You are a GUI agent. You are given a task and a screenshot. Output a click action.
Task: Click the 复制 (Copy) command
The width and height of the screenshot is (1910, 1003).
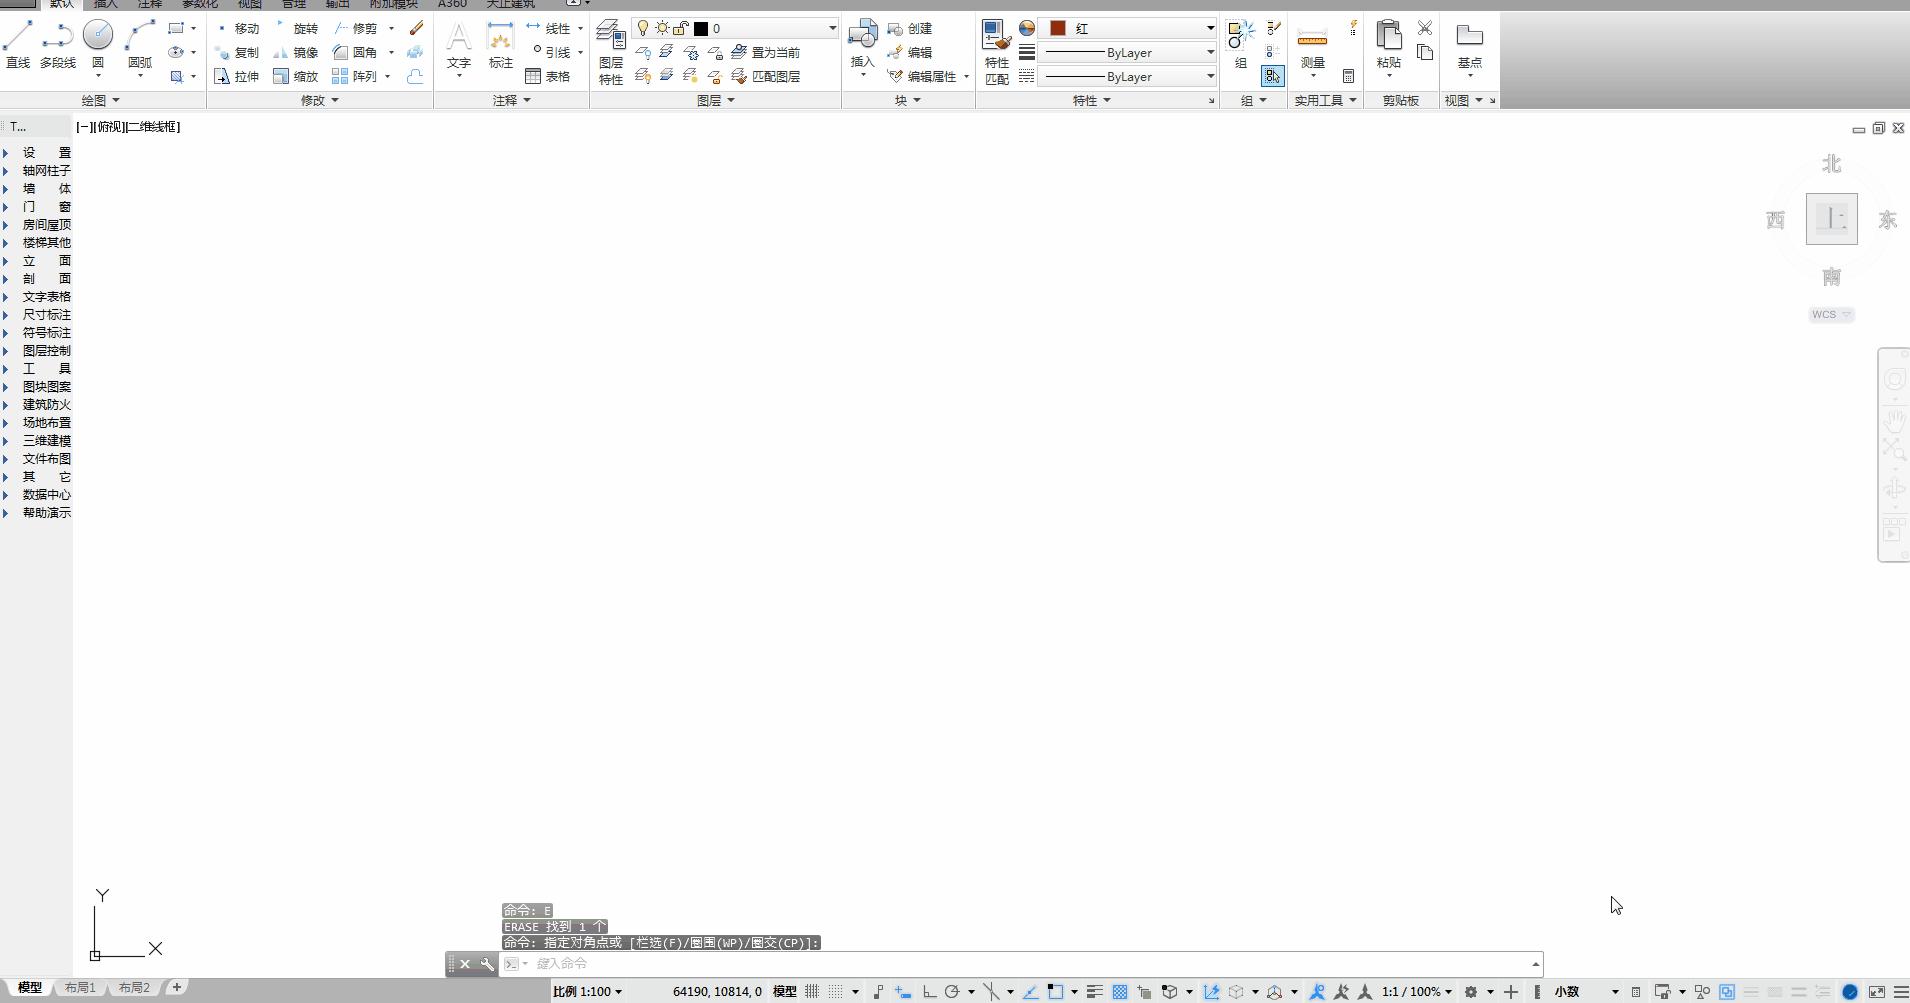238,52
